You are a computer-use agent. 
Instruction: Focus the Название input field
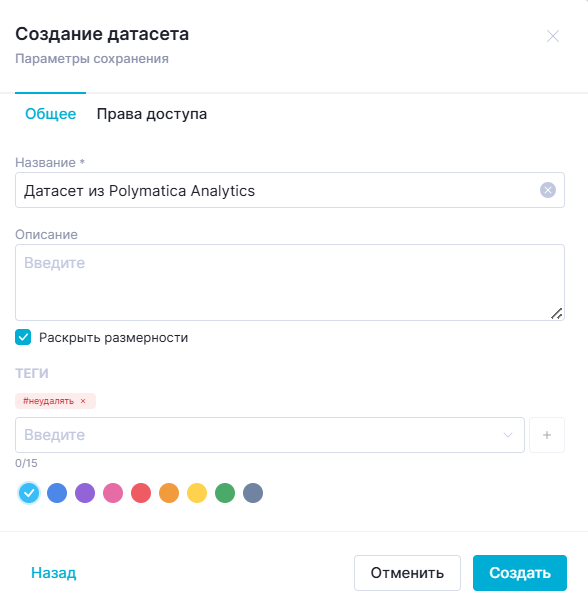(x=290, y=190)
